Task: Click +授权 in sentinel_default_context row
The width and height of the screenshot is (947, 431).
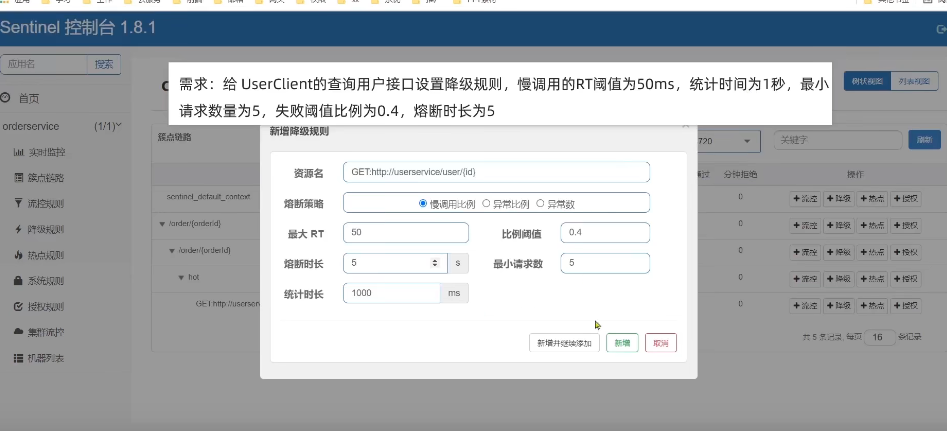Action: (906, 199)
